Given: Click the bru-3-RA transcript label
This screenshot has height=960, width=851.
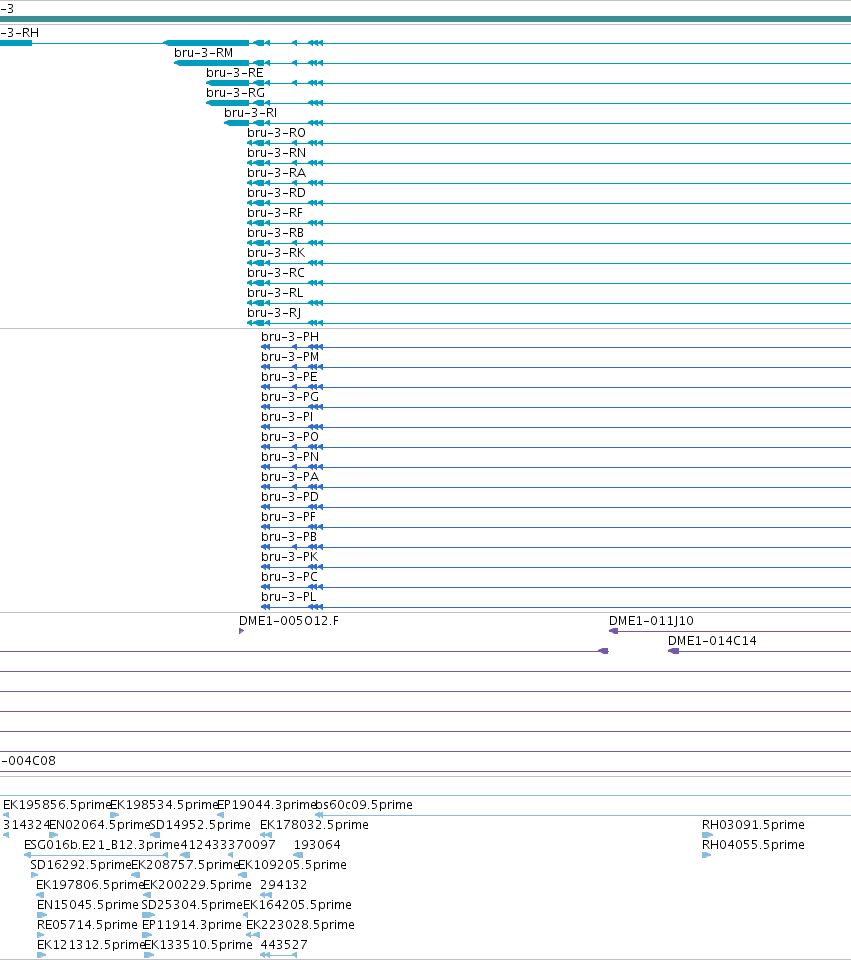Looking at the screenshot, I should coord(276,173).
